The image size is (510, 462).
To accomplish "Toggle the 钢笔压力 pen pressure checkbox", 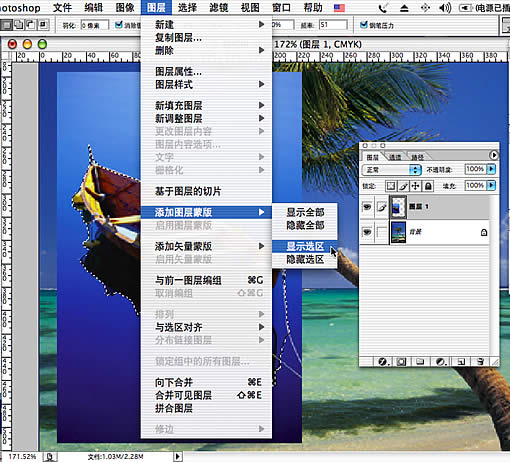I will (364, 24).
